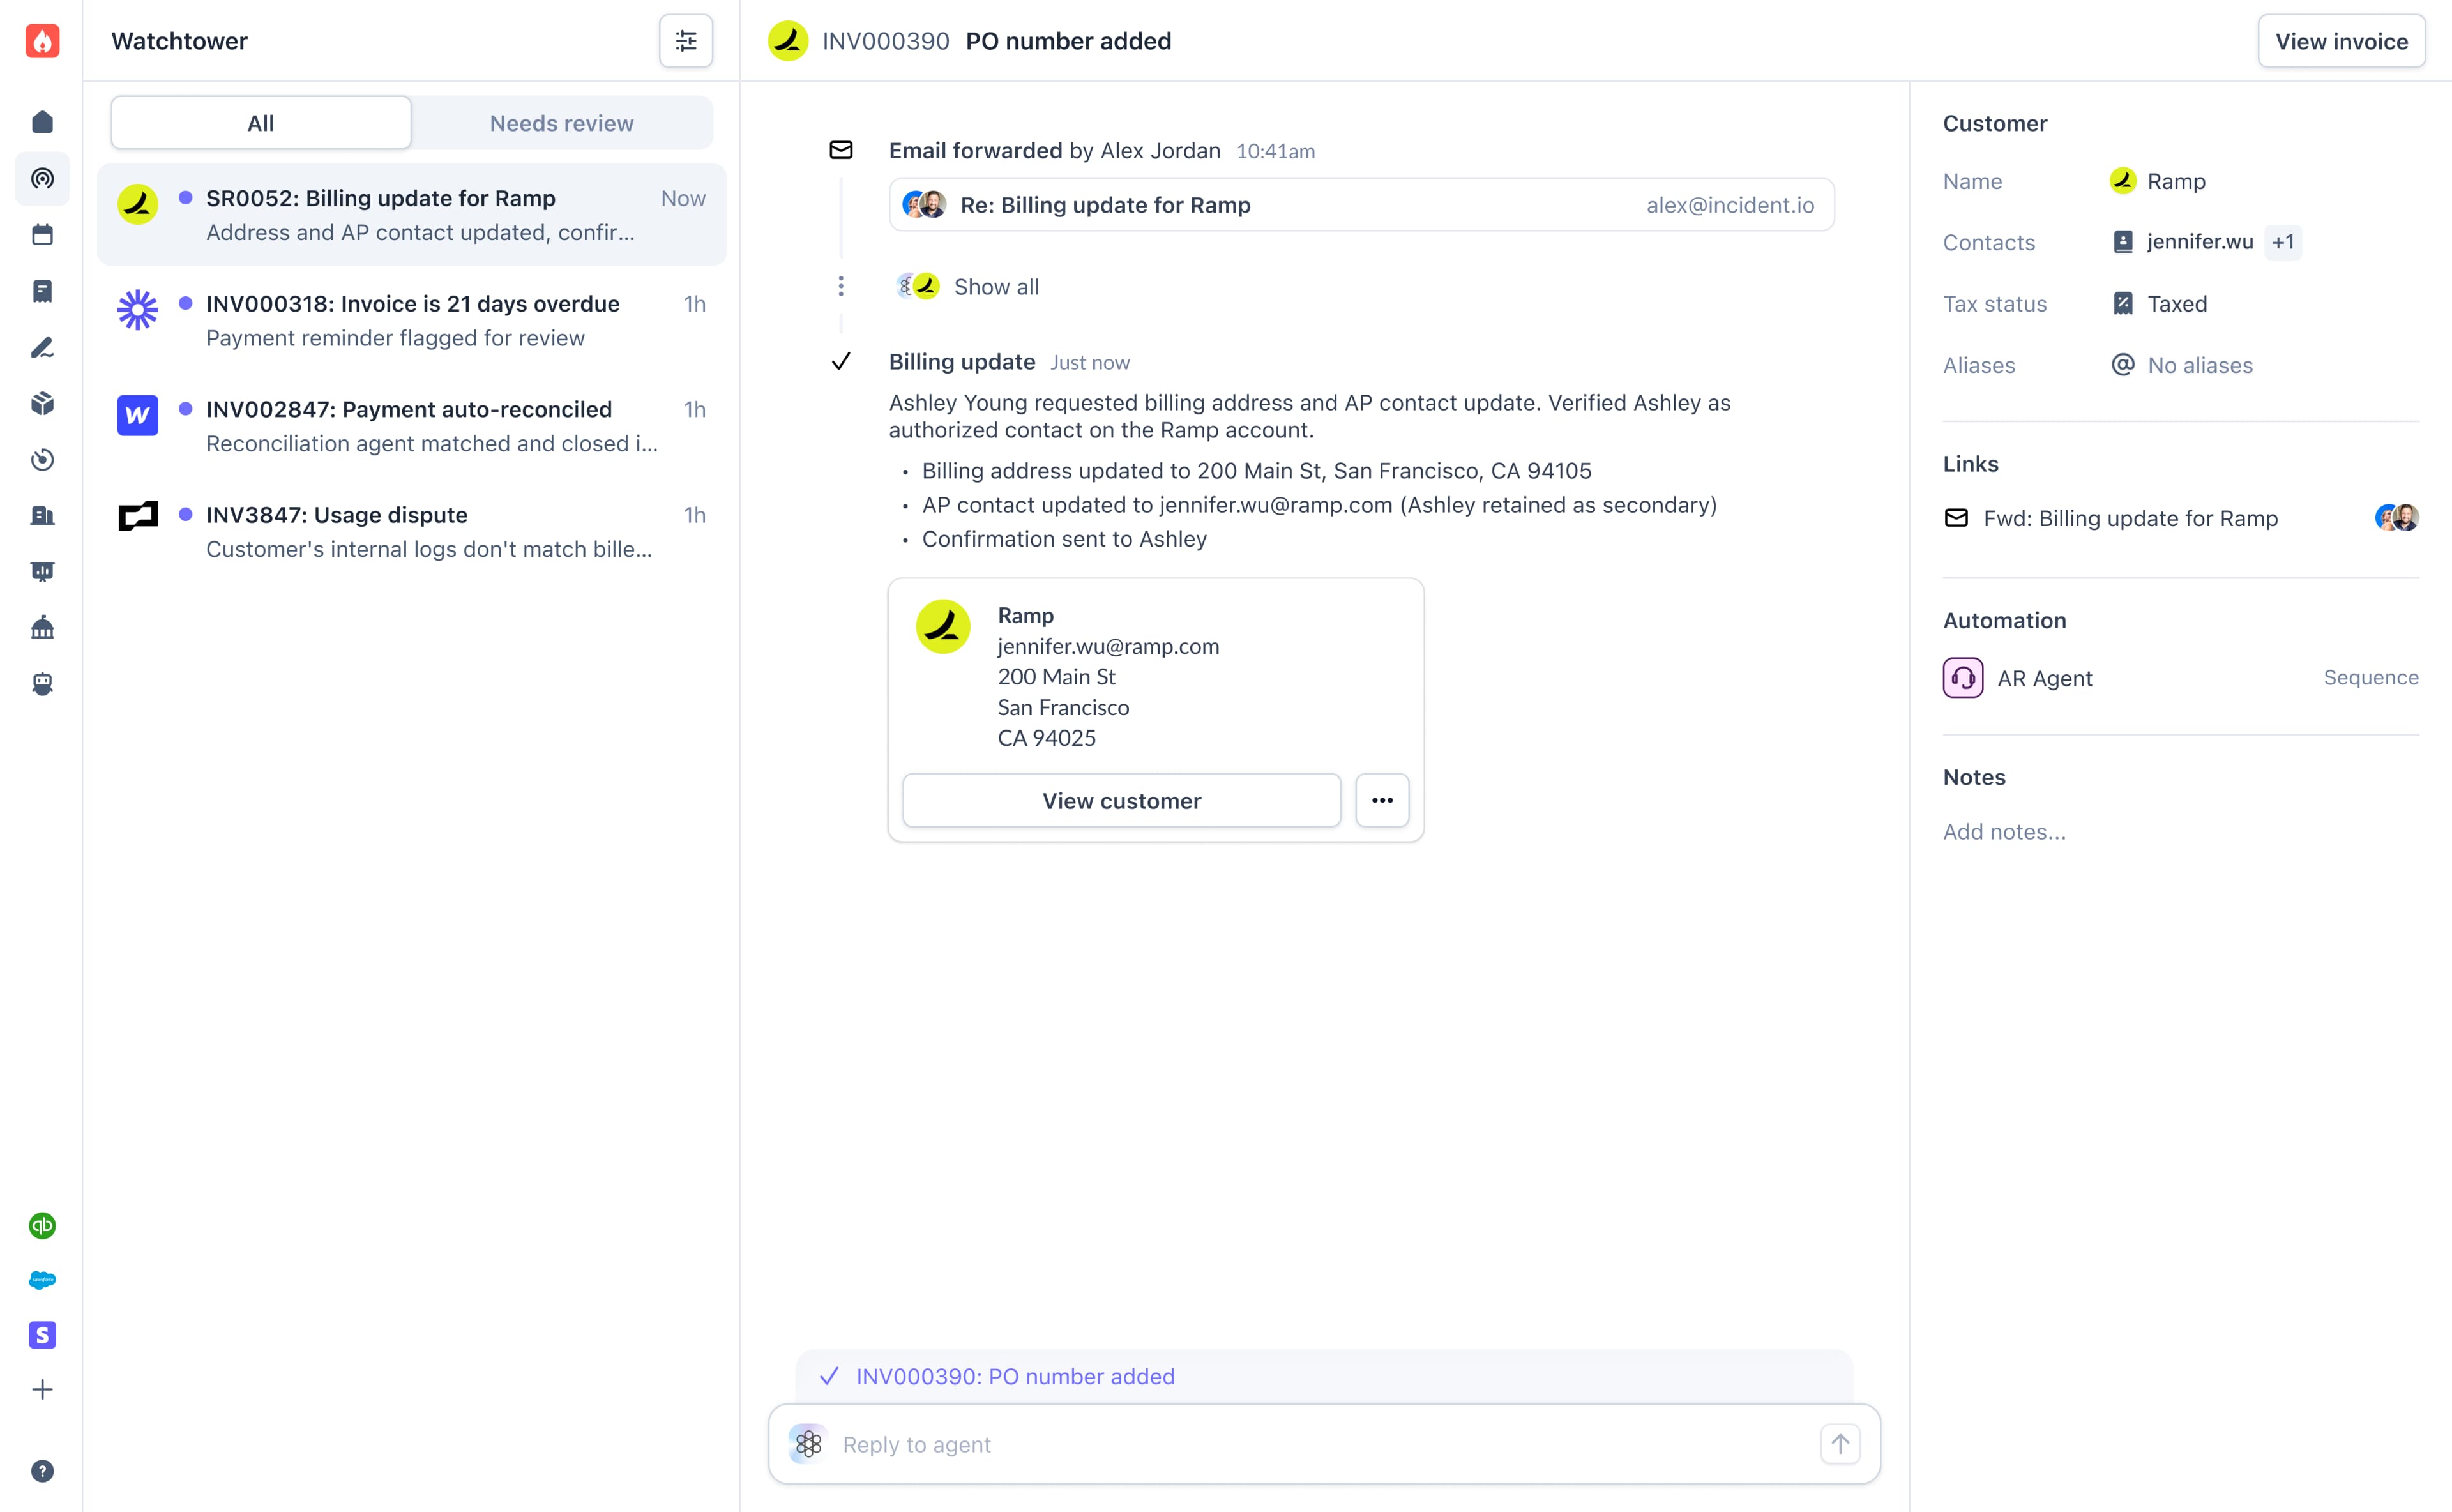Screen dimensions: 2452x1512
Task: Click the plus icon to add an integration
Action: (42, 1390)
